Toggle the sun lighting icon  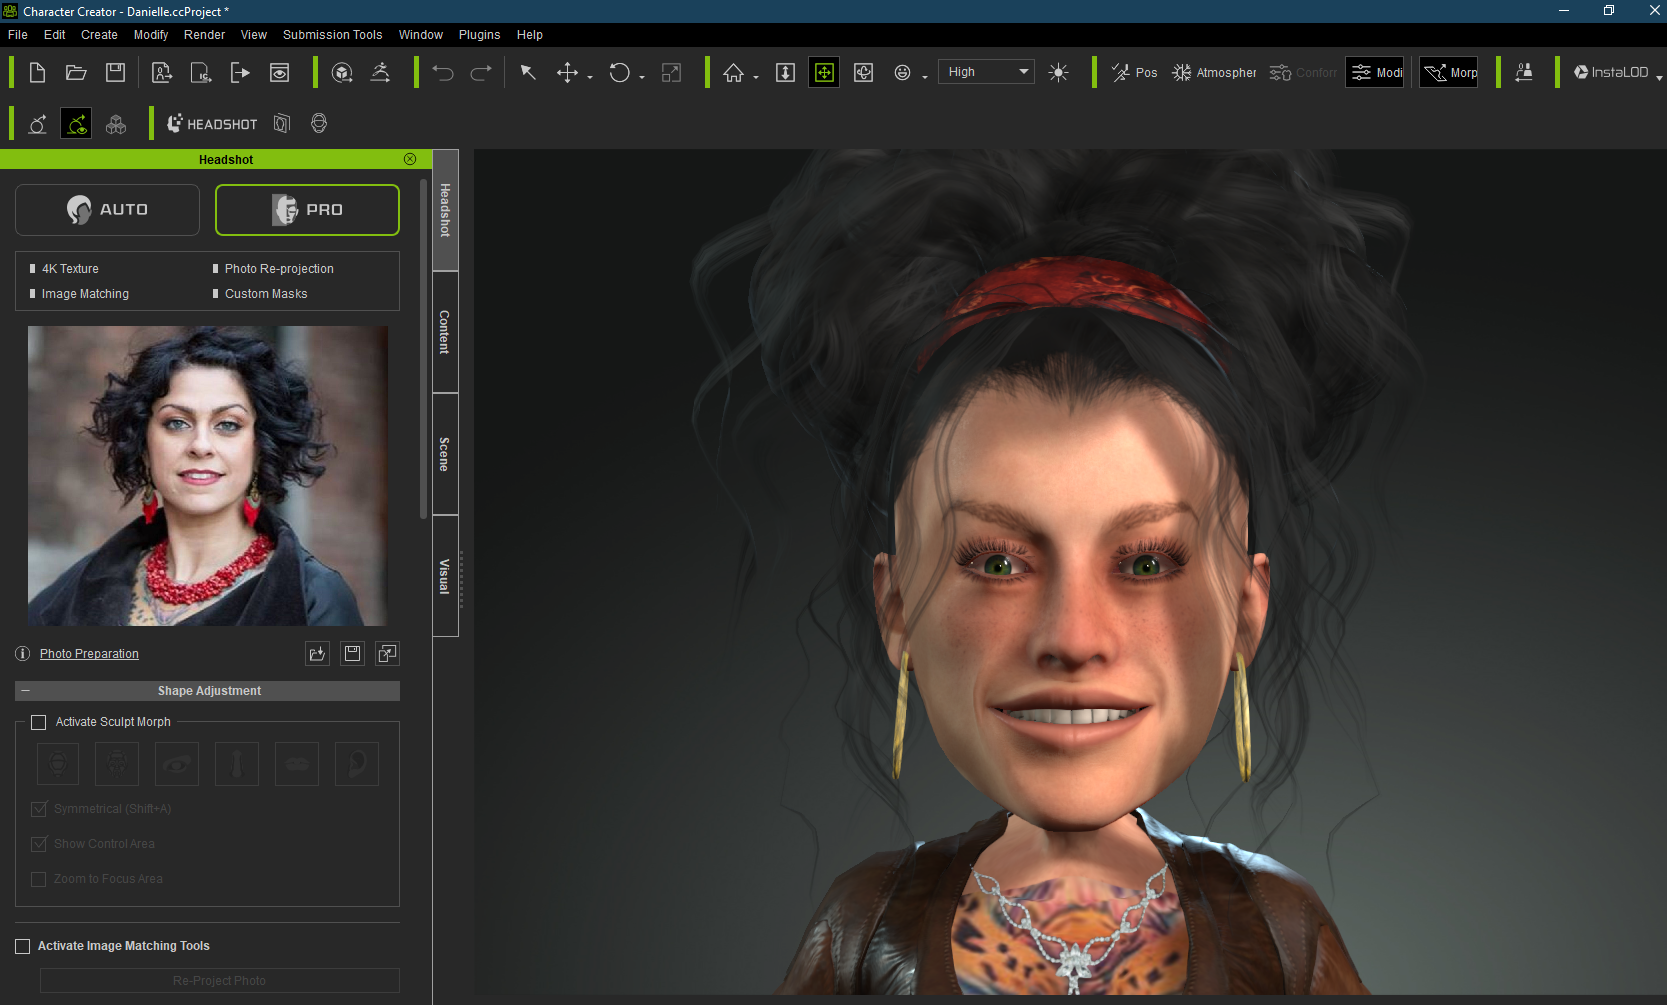(1058, 72)
